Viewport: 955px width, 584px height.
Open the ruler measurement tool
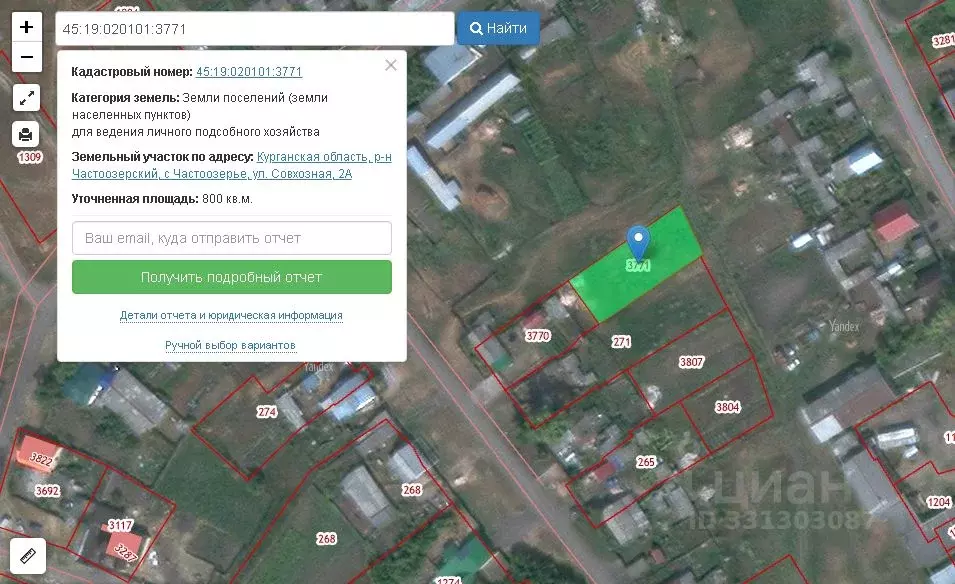[28, 555]
